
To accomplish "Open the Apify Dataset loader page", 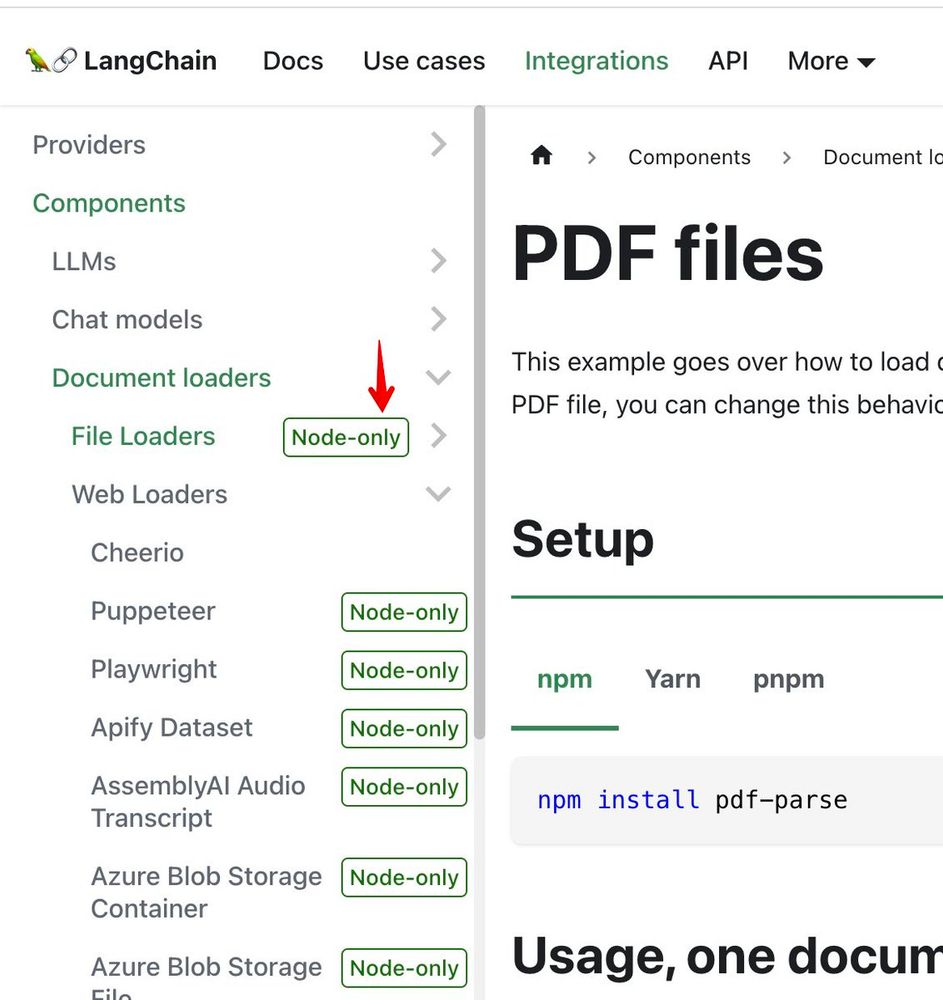I will 172,727.
